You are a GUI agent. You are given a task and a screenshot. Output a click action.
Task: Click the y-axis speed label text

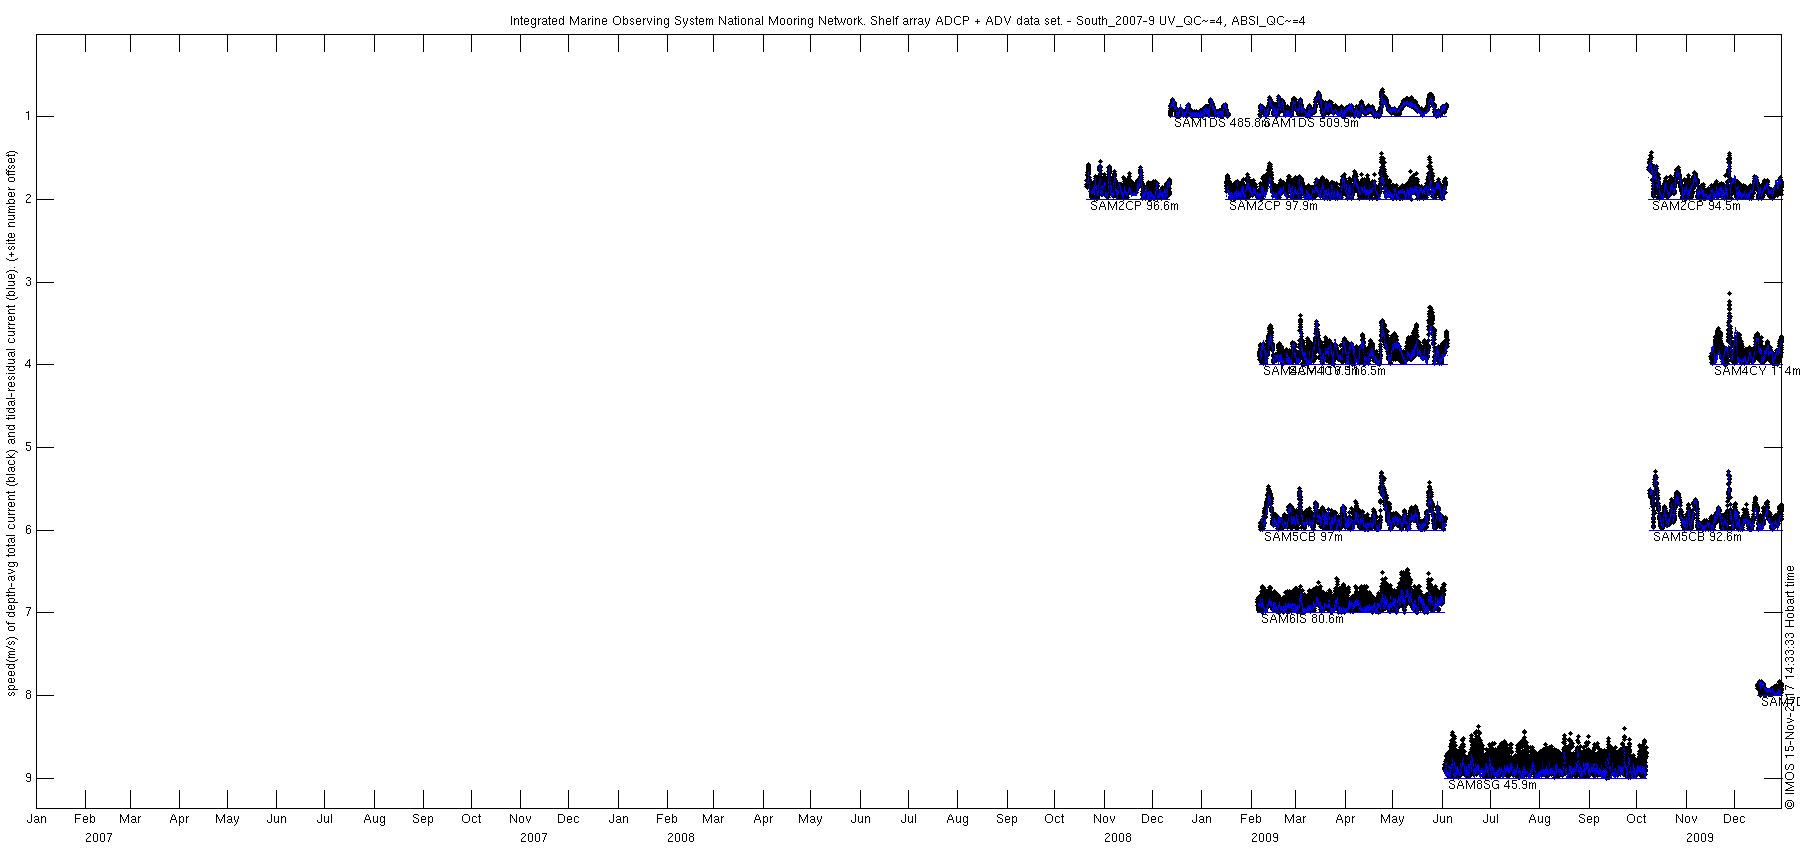pyautogui.click(x=12, y=423)
